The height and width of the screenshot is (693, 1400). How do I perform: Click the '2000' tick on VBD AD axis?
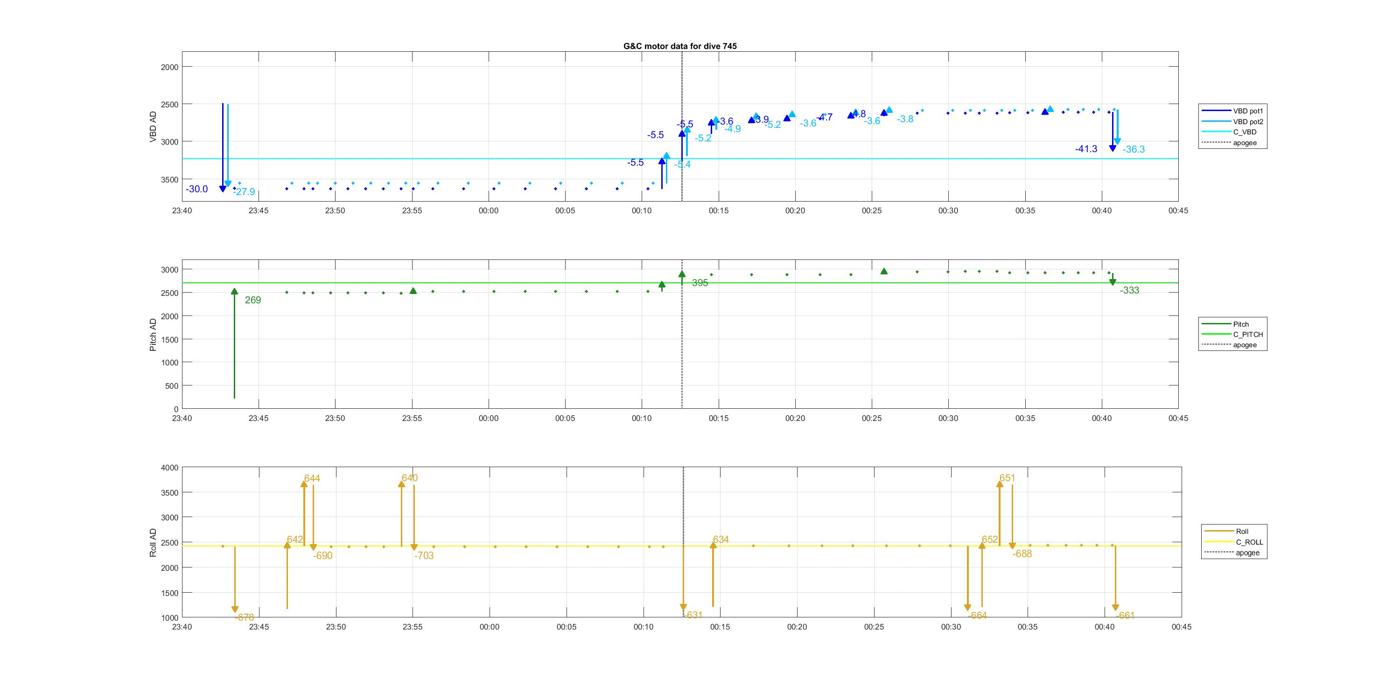169,67
